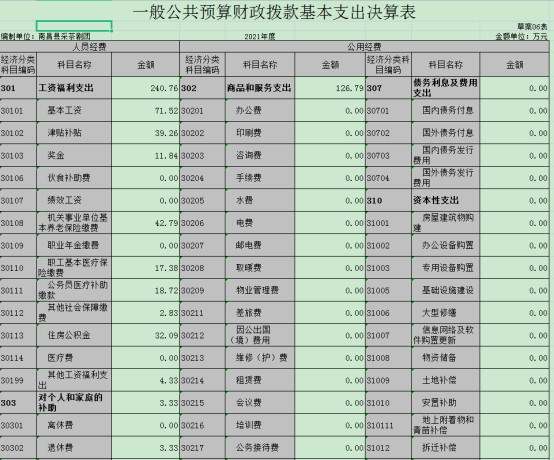Viewport: 554px width, 460px height.
Task: Select the 津贴补贴 amount 39.26
Action: (x=146, y=133)
